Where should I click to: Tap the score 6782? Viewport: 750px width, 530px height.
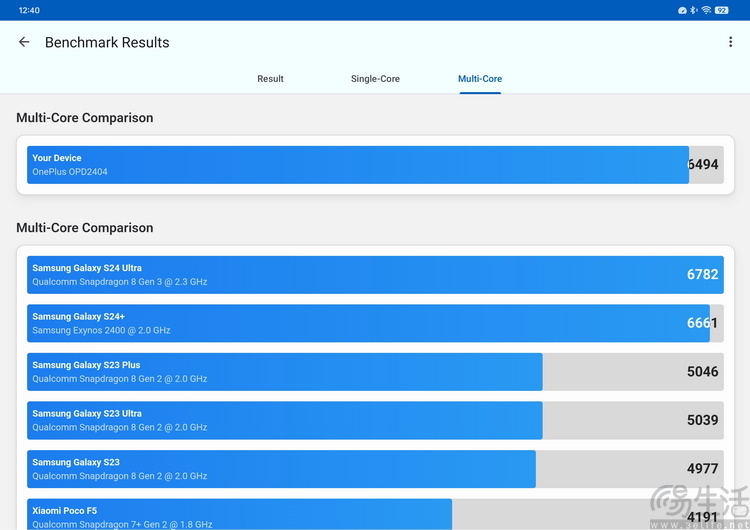pyautogui.click(x=703, y=274)
